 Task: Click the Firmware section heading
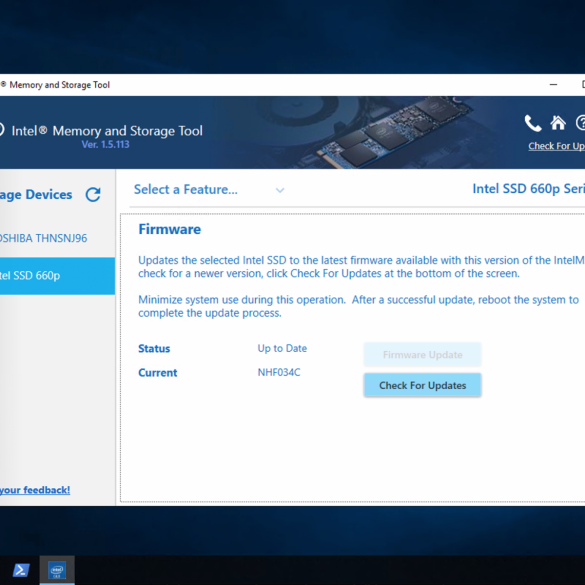click(x=169, y=229)
